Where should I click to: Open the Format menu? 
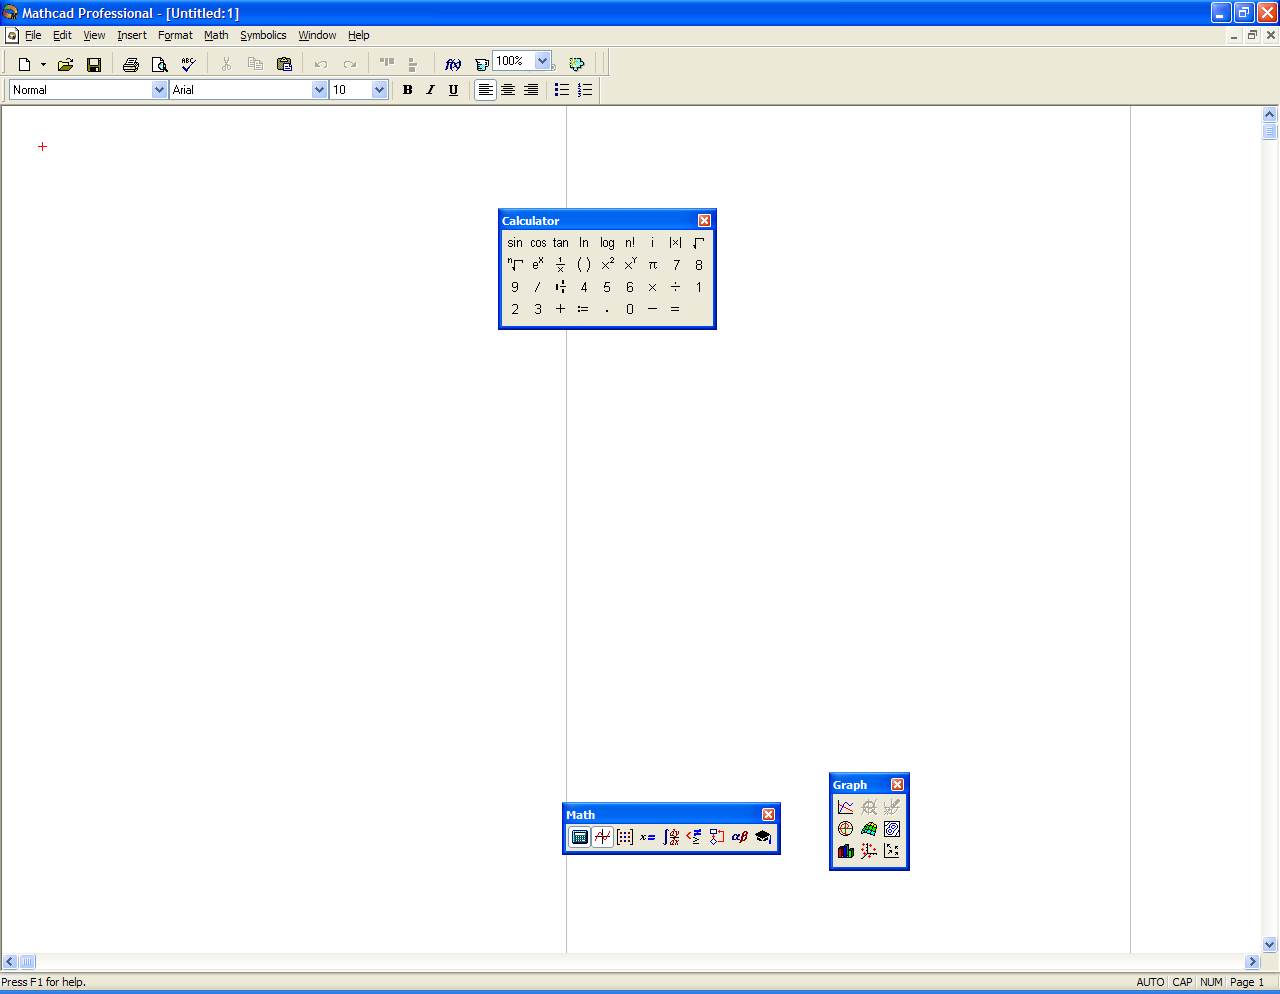pyautogui.click(x=175, y=35)
